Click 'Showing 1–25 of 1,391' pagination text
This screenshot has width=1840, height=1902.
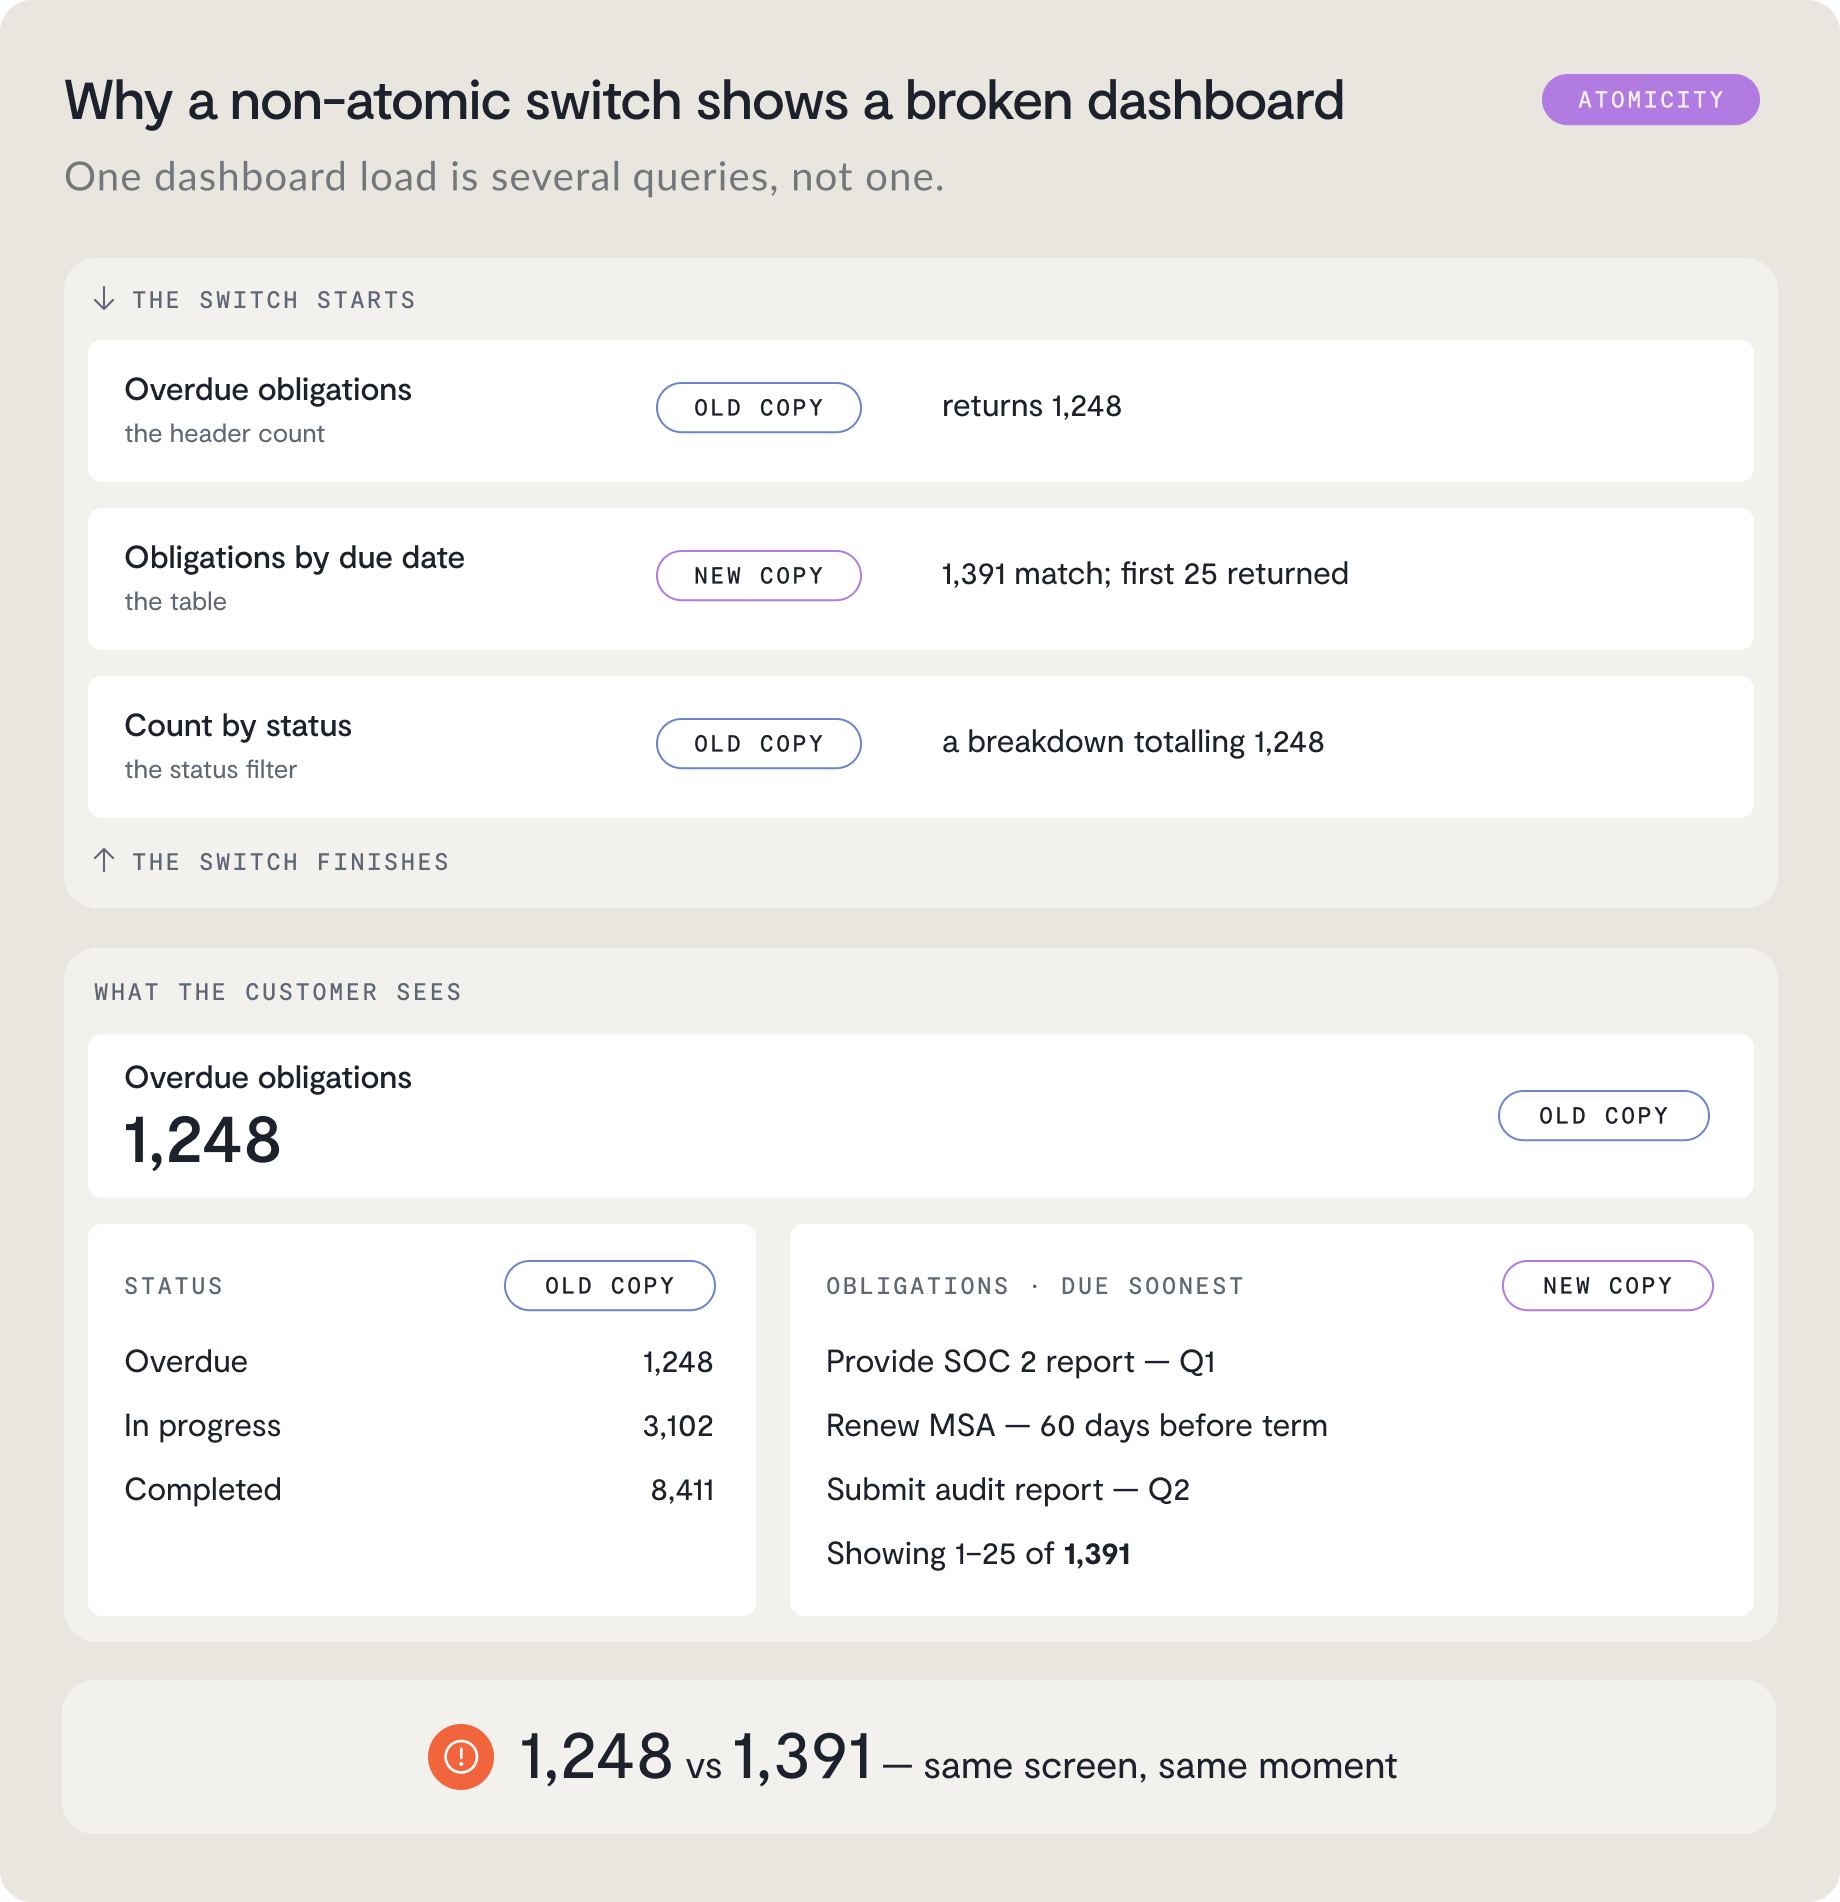(x=978, y=1554)
